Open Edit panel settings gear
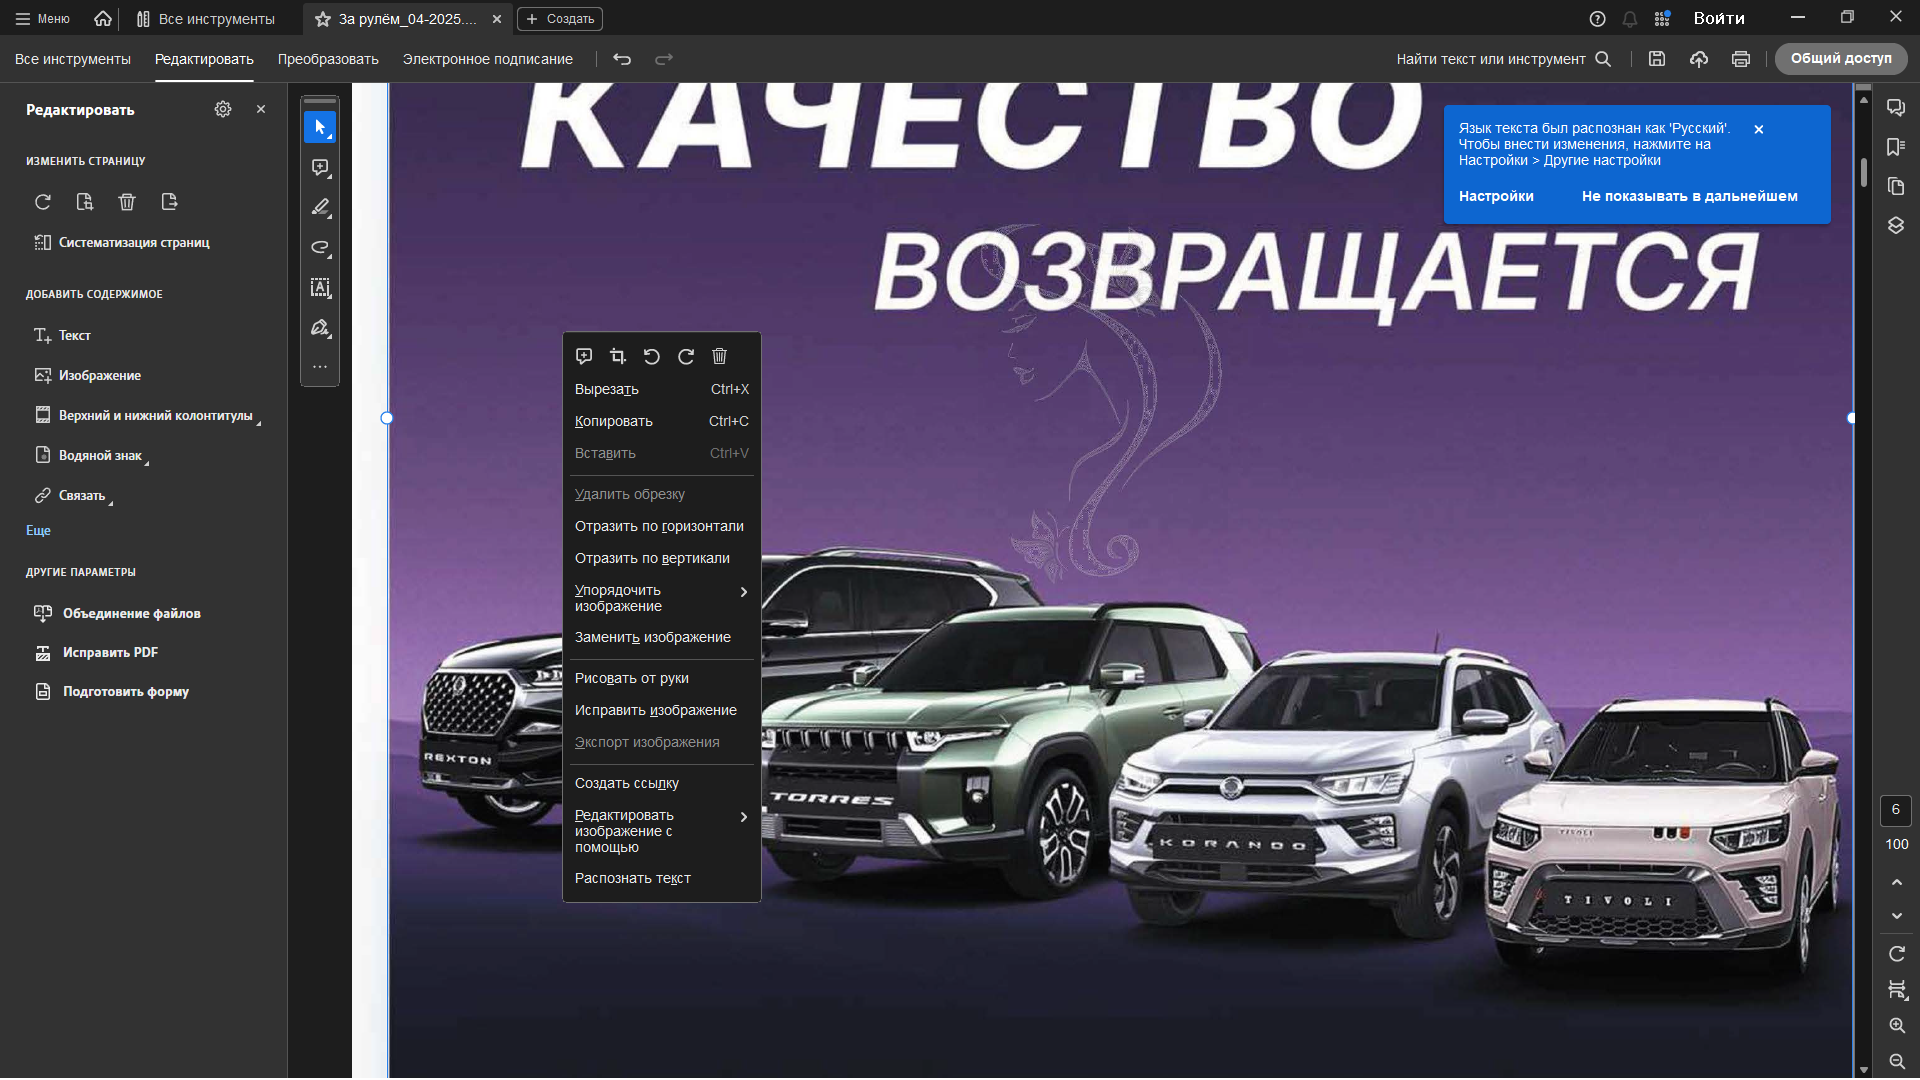This screenshot has width=1920, height=1080. tap(223, 109)
